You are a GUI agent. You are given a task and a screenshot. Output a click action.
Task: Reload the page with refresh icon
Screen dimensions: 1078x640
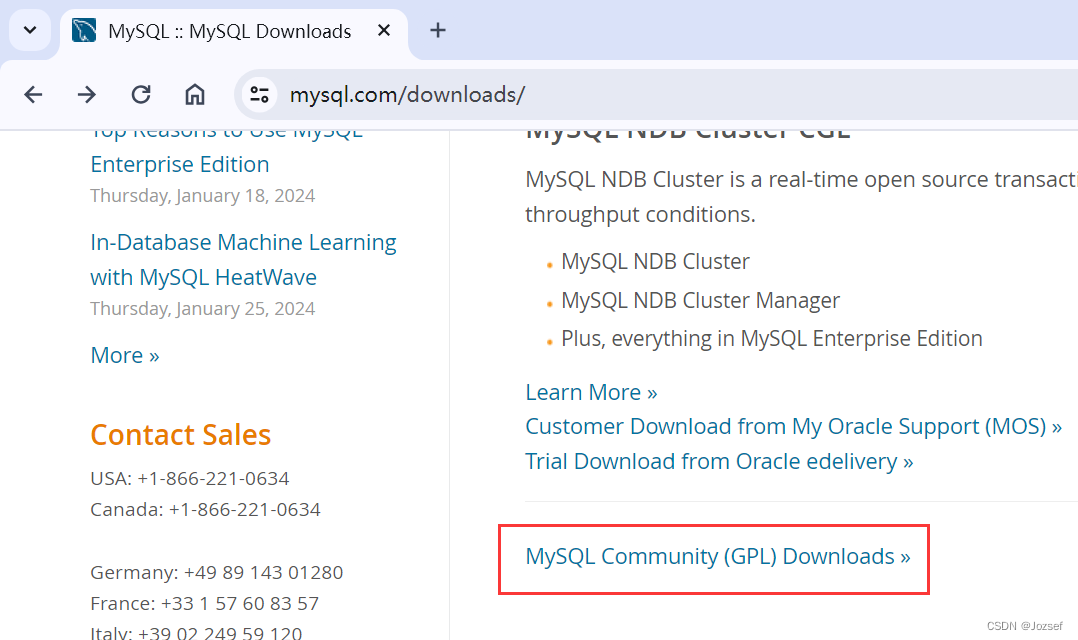(x=141, y=94)
